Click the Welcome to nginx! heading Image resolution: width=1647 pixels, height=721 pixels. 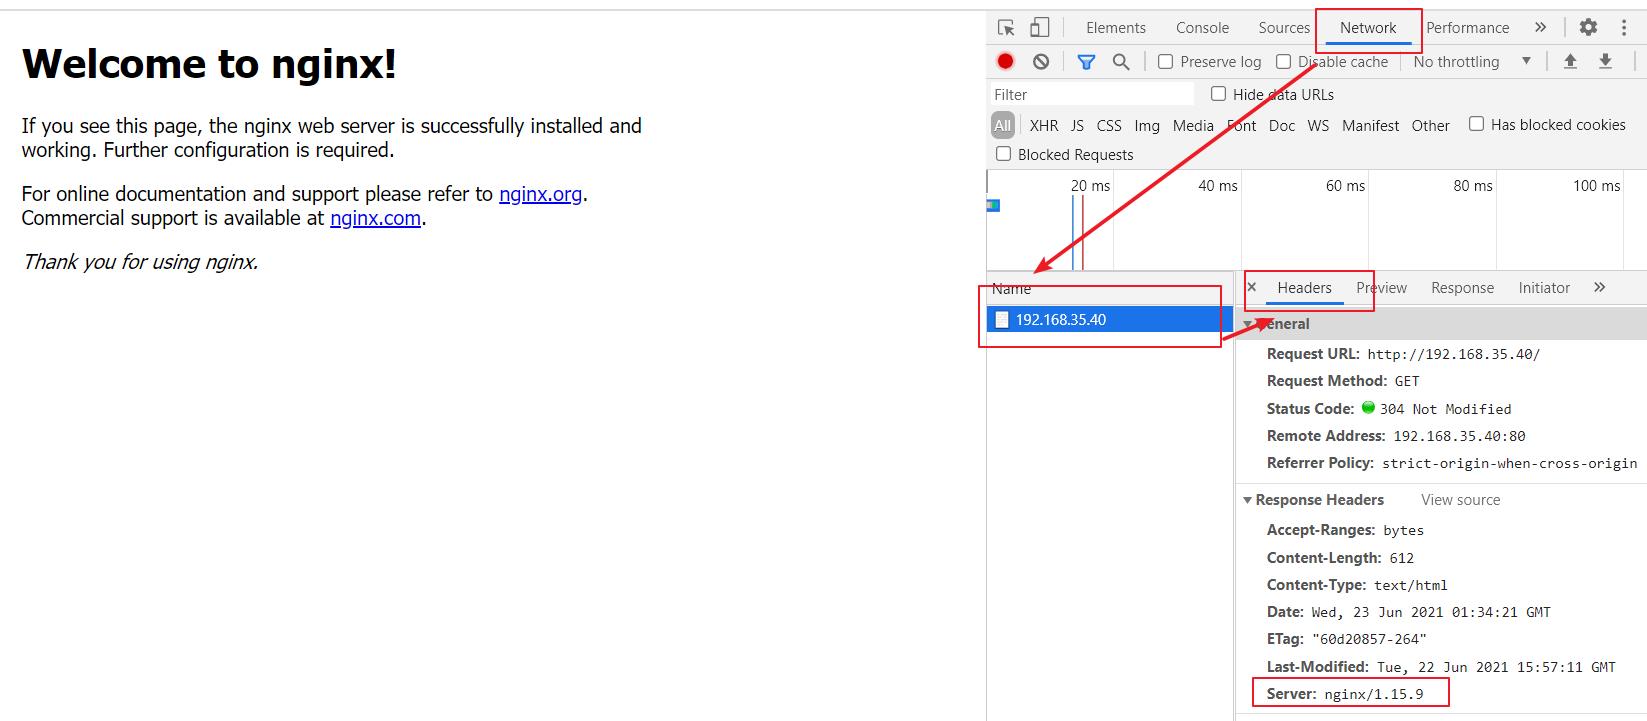pyautogui.click(x=209, y=64)
